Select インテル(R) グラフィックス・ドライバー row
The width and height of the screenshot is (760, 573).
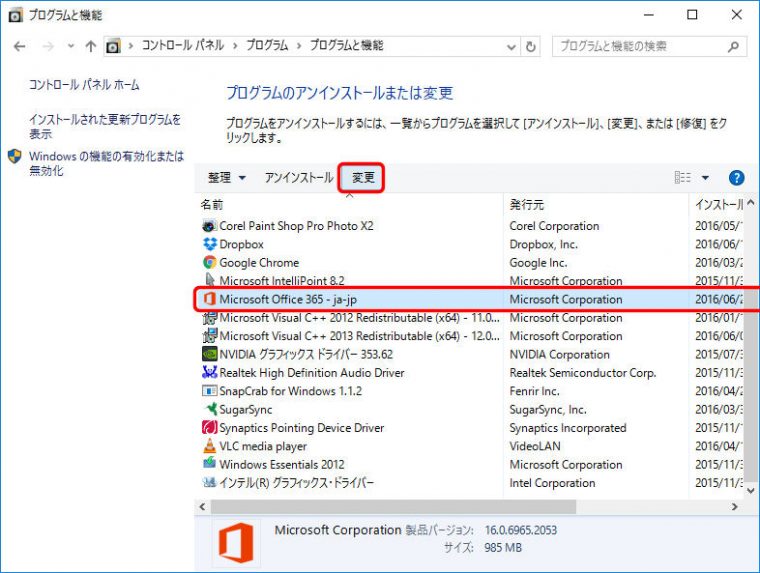point(469,482)
